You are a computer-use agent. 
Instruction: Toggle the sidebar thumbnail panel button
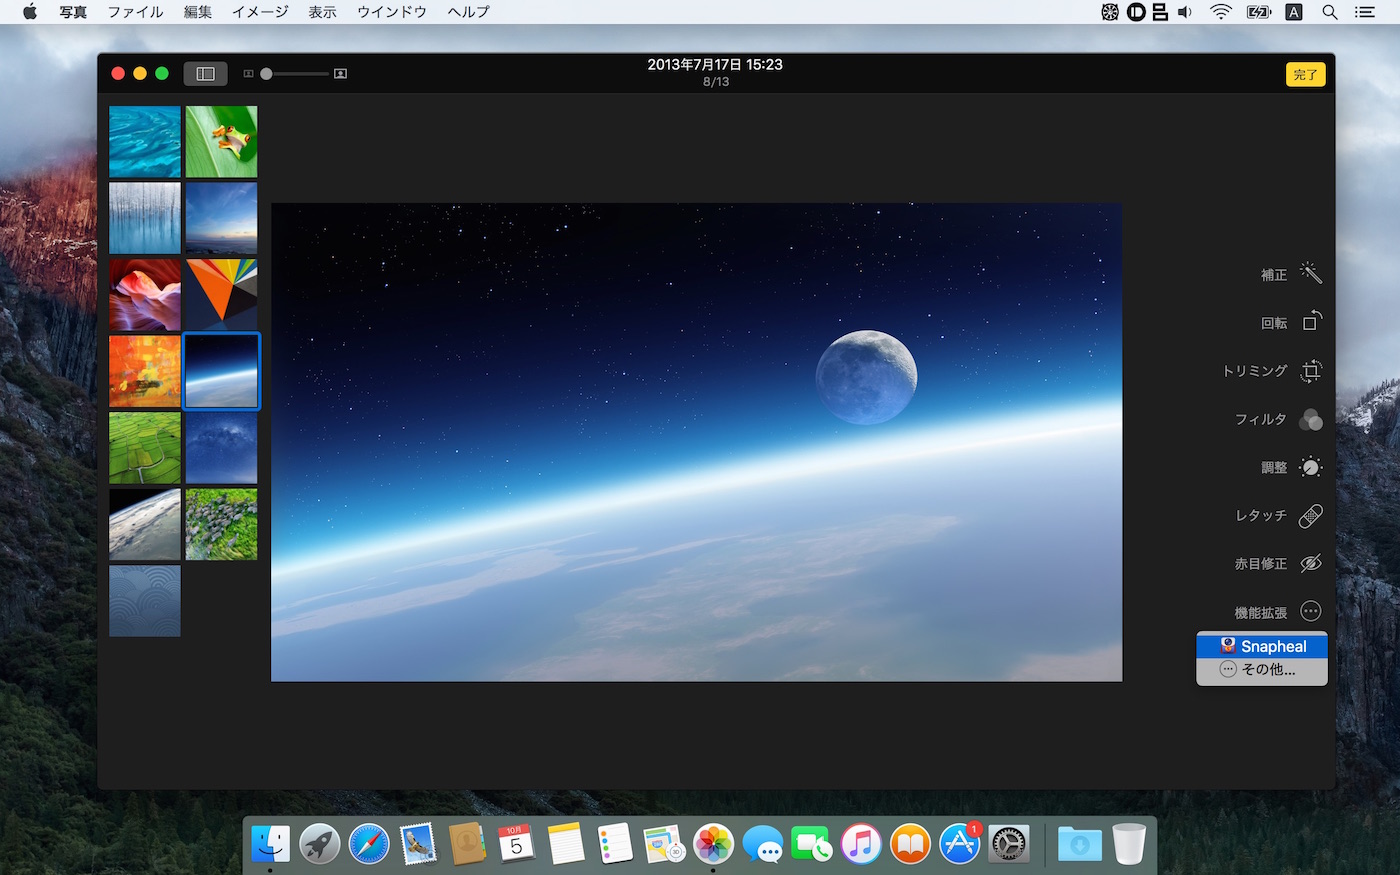[x=205, y=74]
